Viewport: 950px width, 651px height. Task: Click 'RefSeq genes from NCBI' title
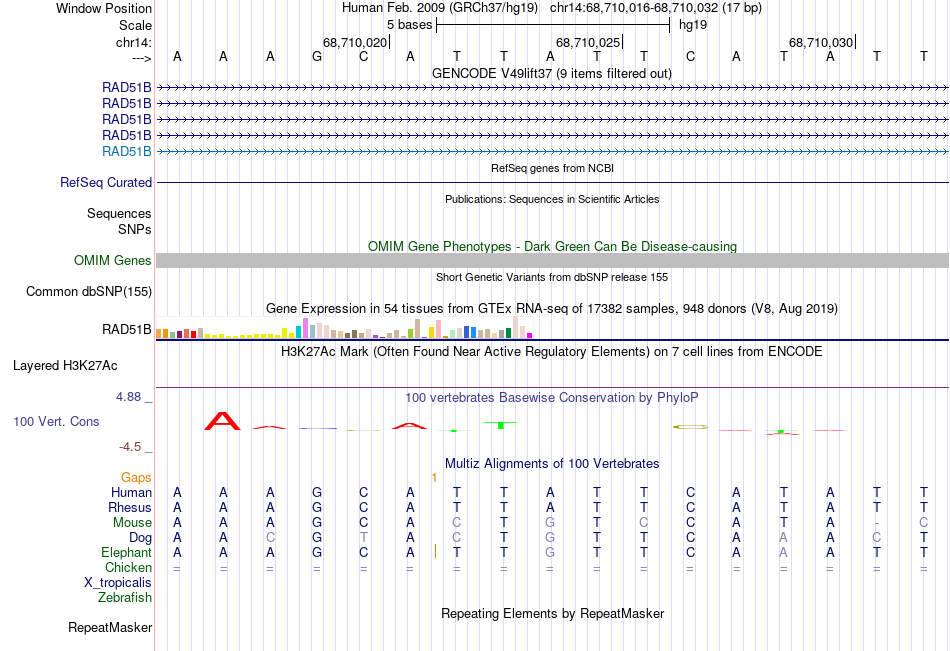[552, 168]
